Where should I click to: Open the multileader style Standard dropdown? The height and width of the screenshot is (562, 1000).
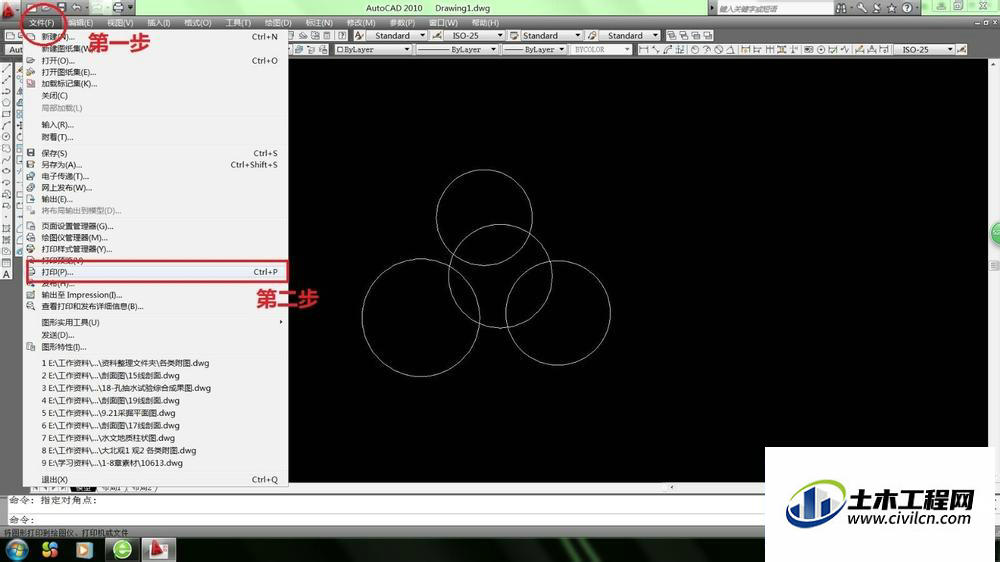coord(656,36)
